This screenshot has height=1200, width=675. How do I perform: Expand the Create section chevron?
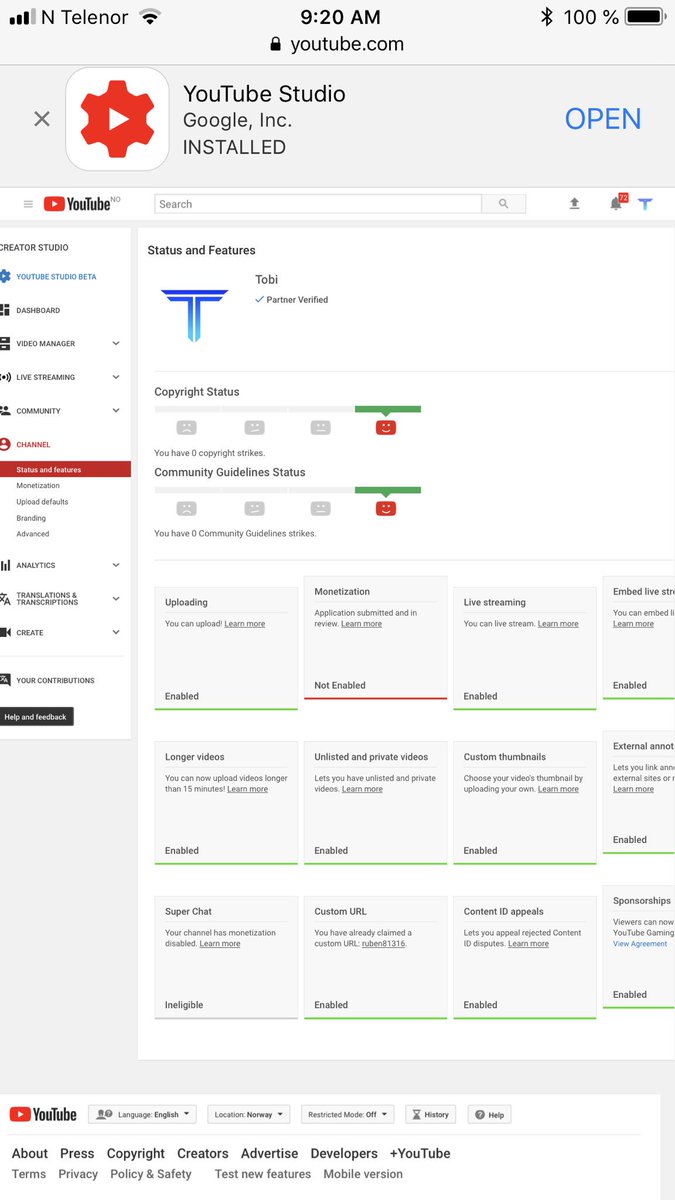pos(116,633)
